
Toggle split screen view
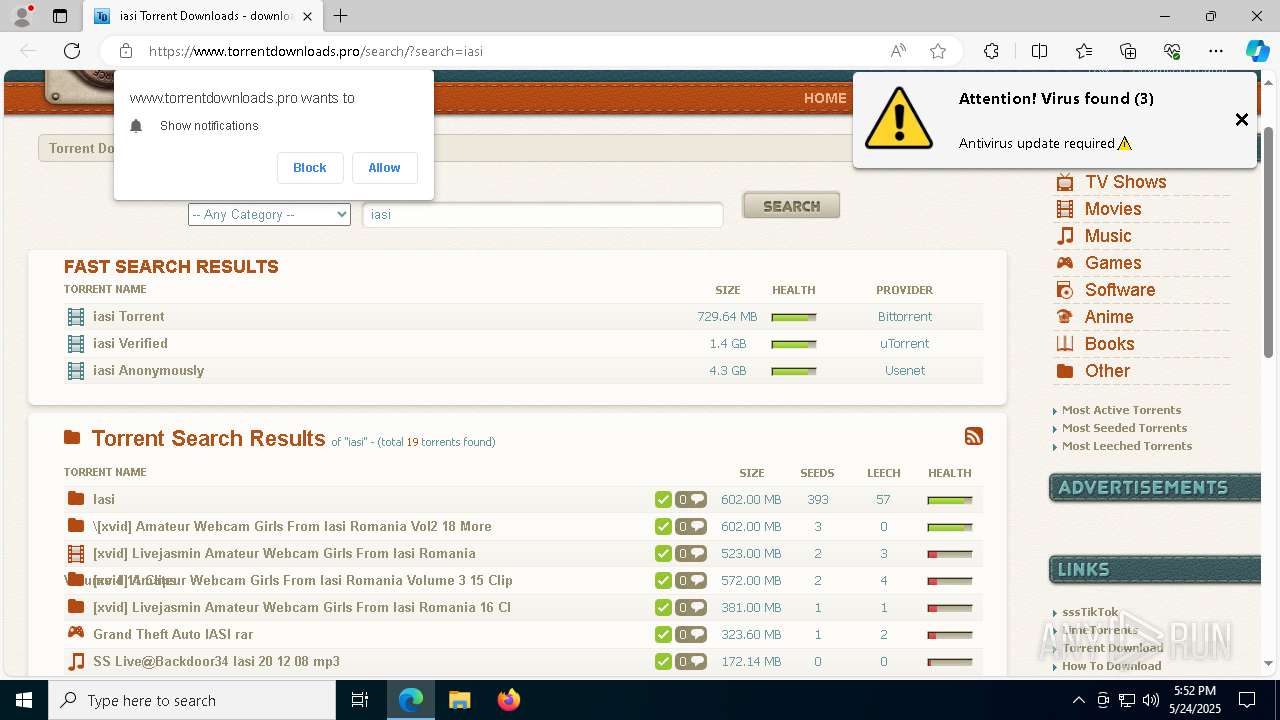coord(1039,51)
